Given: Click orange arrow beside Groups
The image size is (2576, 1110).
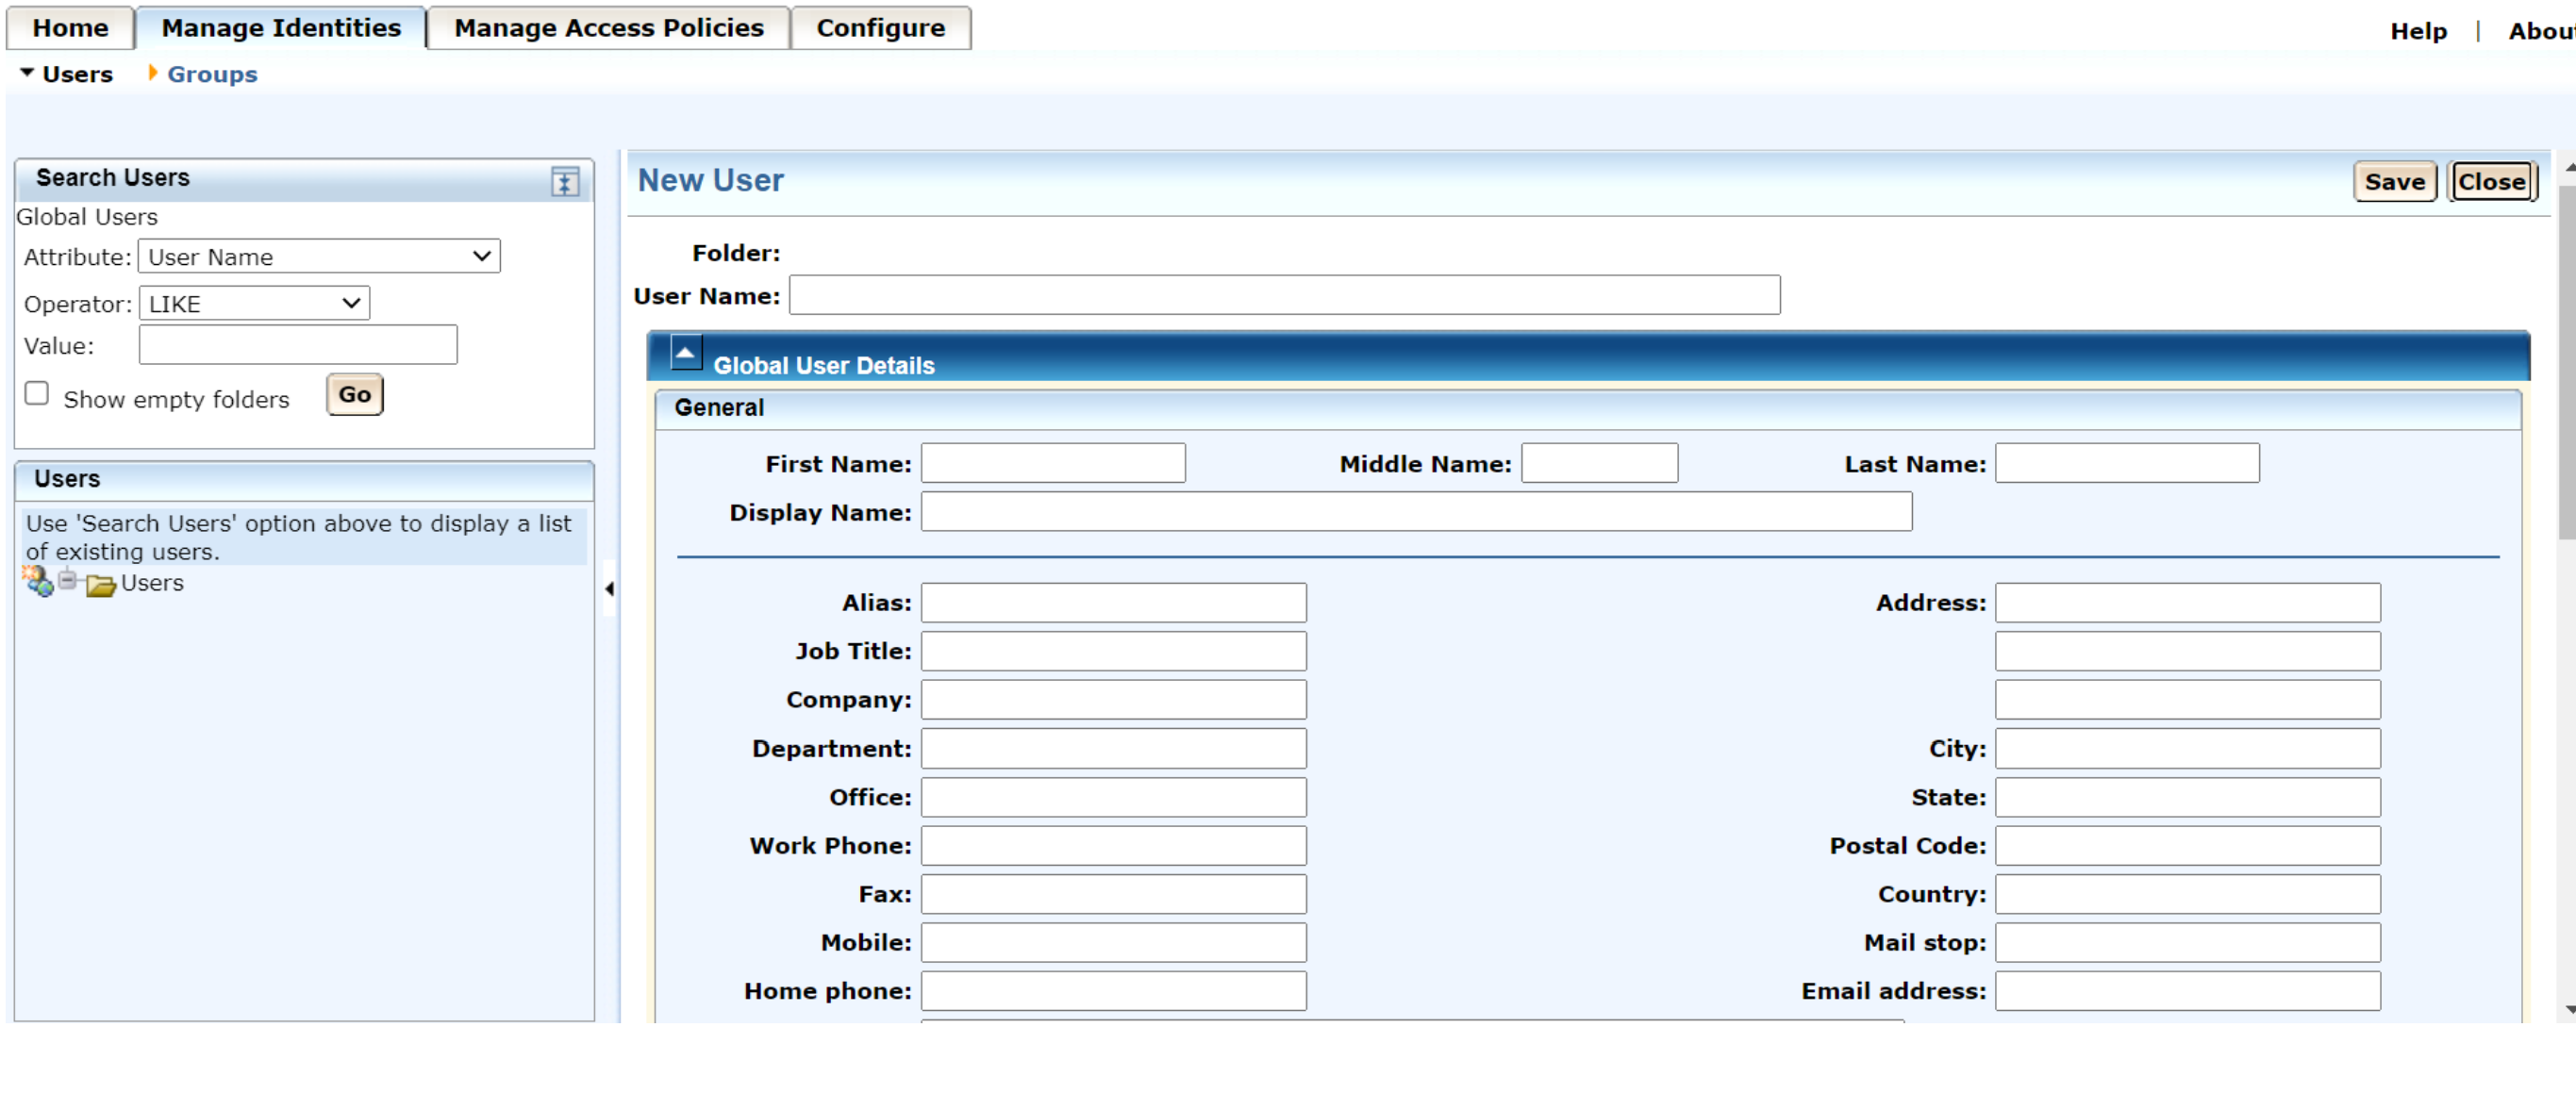Looking at the screenshot, I should click(x=152, y=73).
